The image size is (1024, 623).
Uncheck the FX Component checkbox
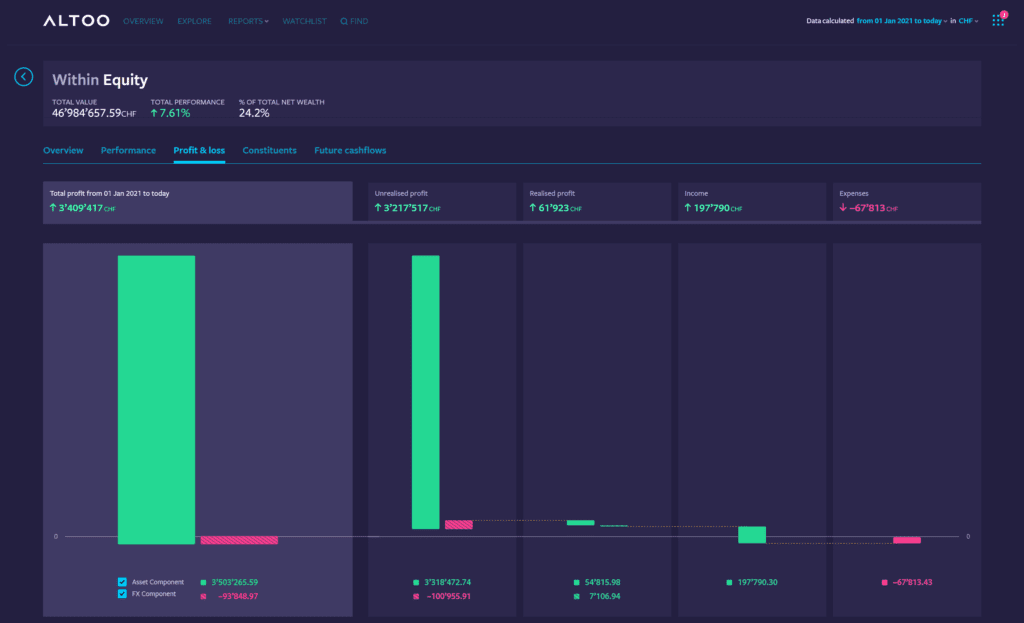point(122,594)
